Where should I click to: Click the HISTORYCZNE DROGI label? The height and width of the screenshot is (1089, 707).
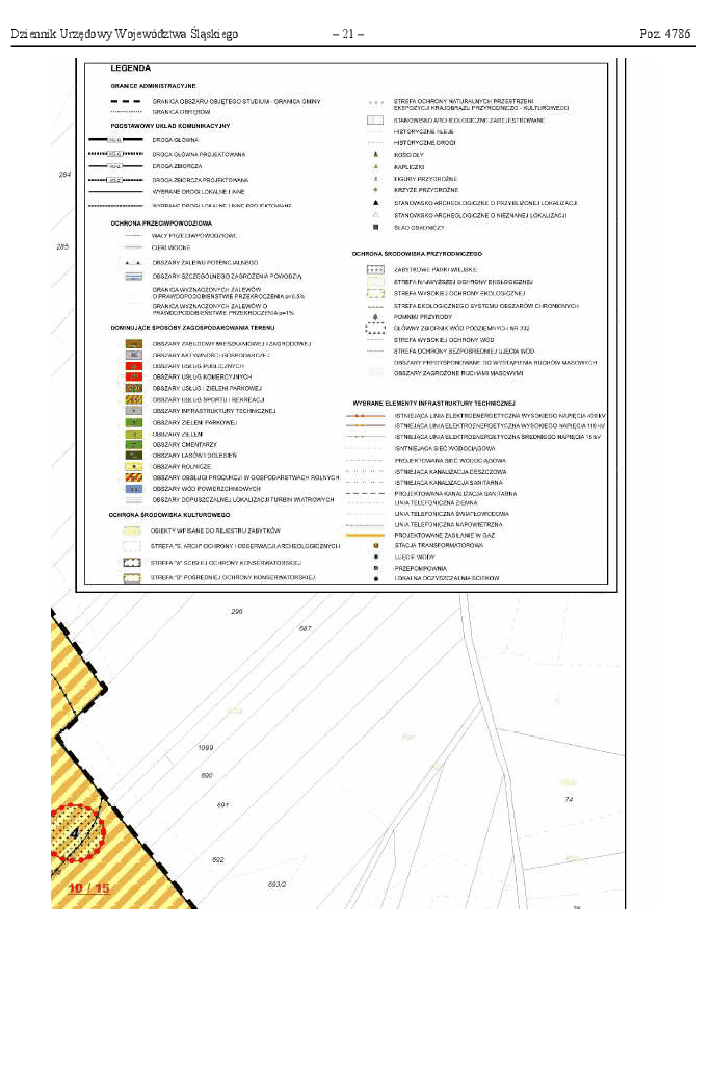click(x=424, y=143)
